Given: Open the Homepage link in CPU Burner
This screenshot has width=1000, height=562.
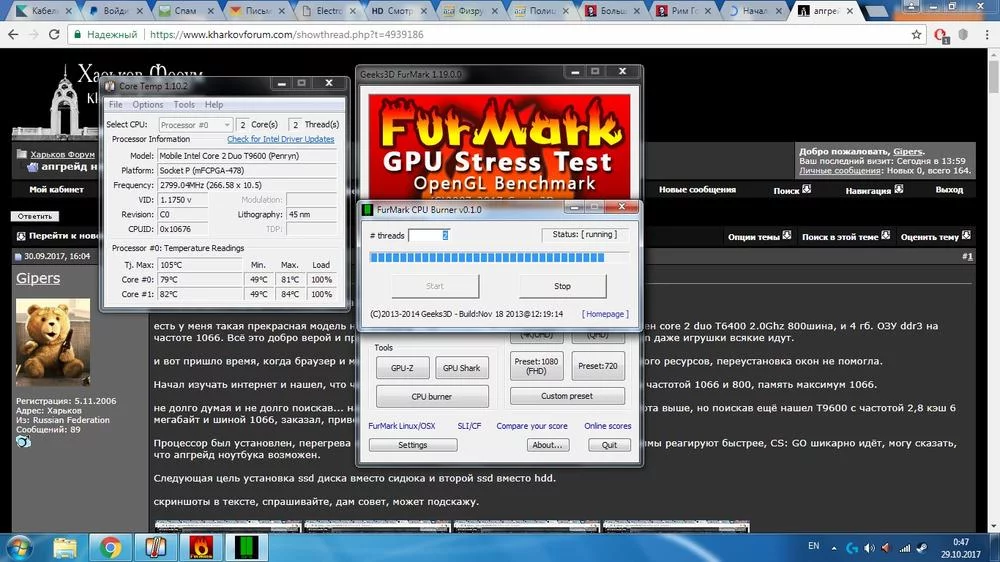Looking at the screenshot, I should tap(605, 314).
